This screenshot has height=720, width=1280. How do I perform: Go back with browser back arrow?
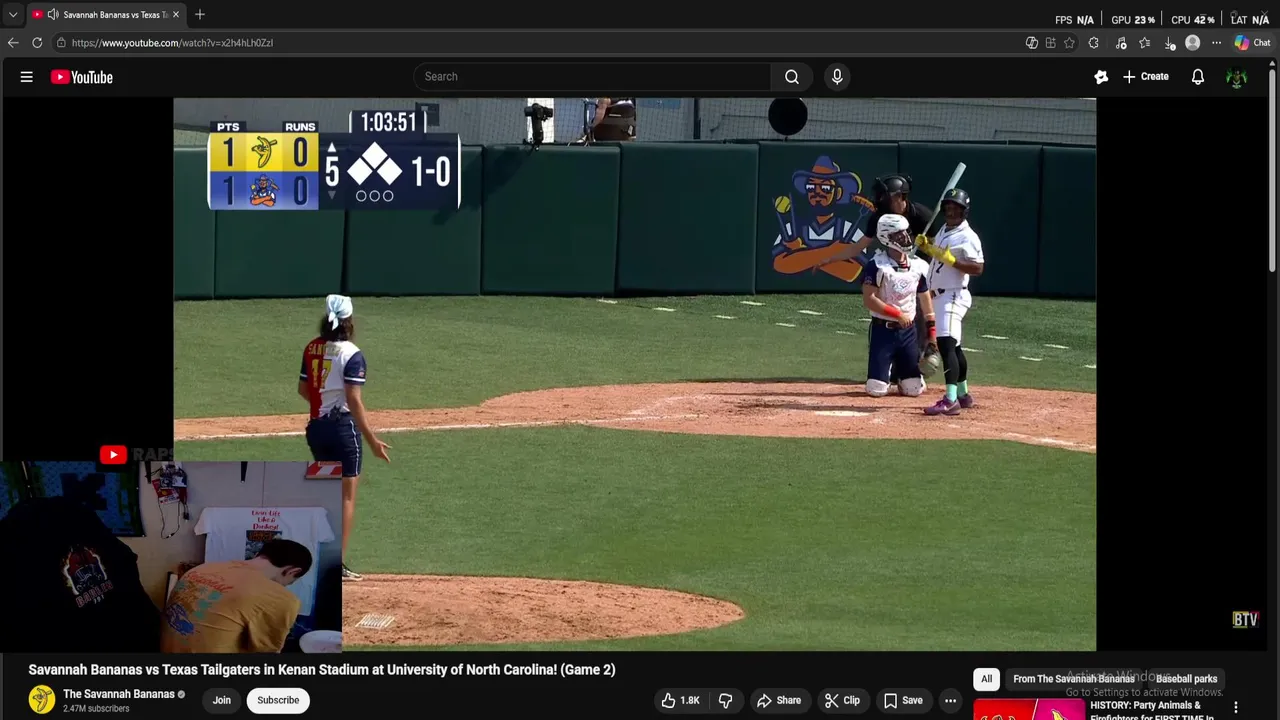point(13,43)
